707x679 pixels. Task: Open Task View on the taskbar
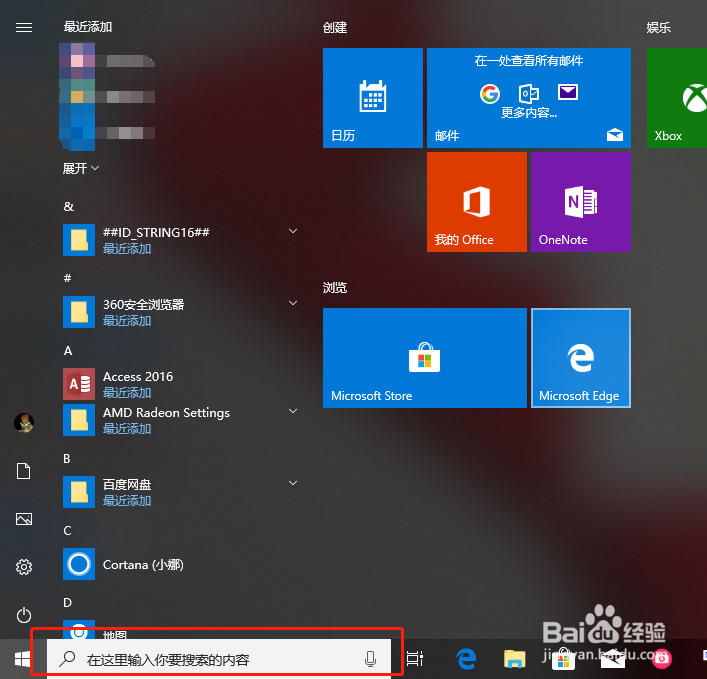click(414, 659)
